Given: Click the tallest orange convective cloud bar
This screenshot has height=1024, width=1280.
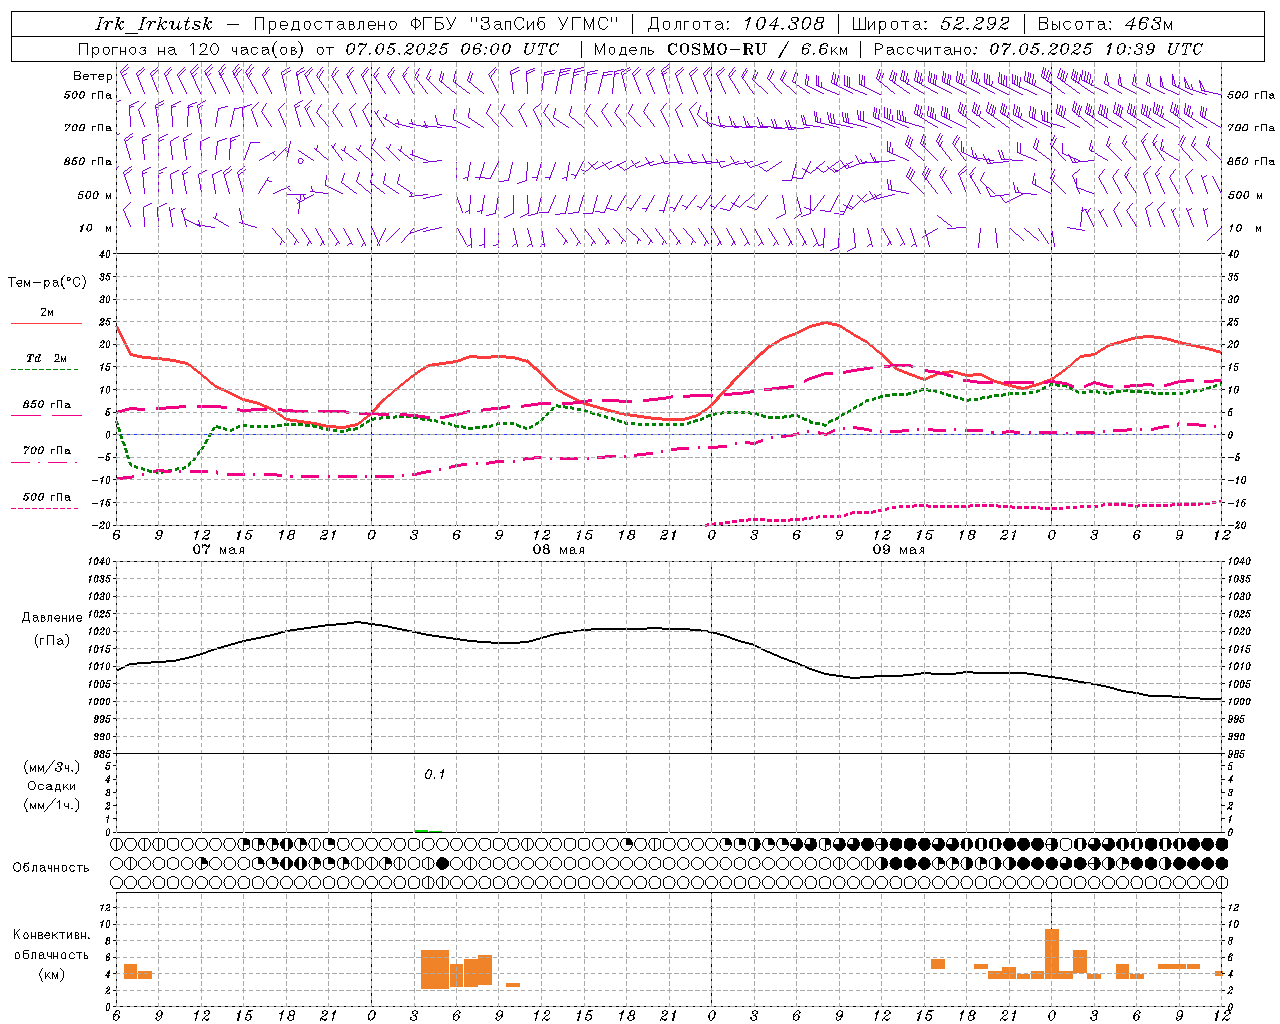Looking at the screenshot, I should [x=1052, y=954].
